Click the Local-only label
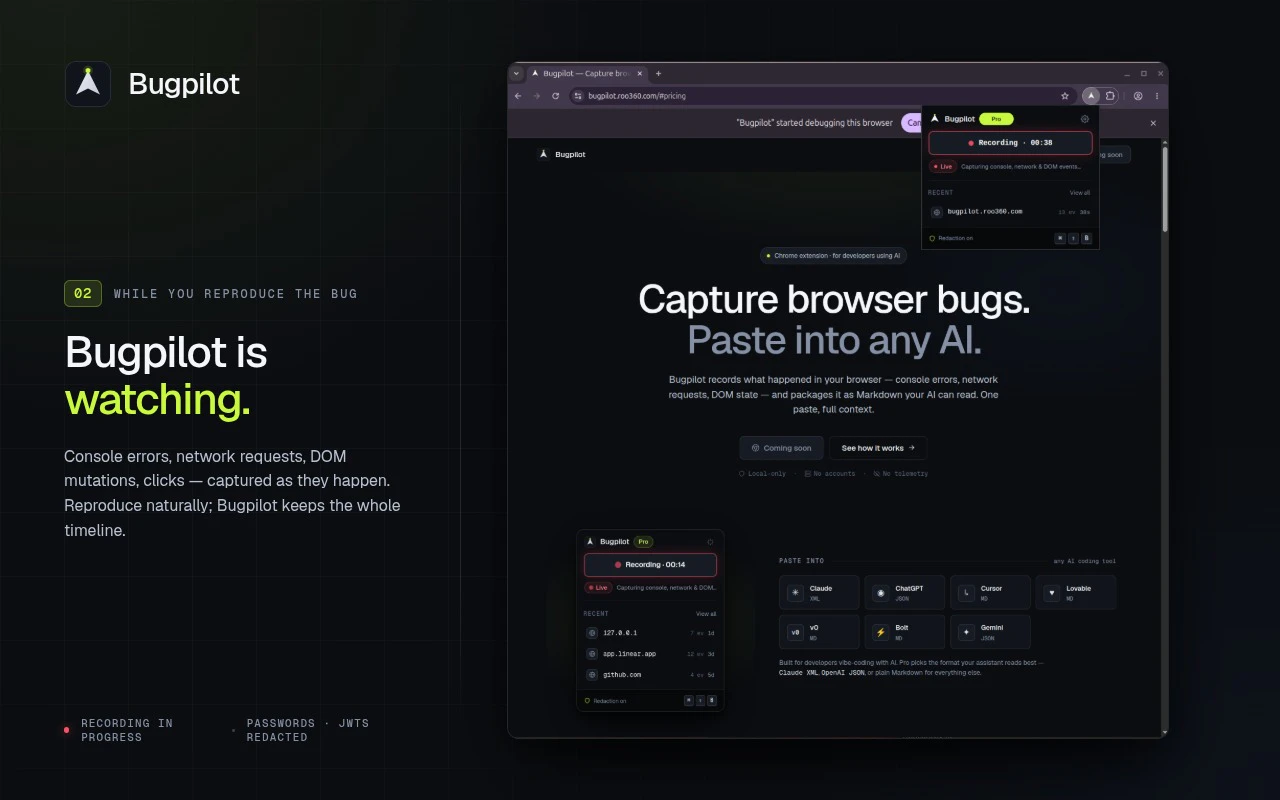Viewport: 1280px width, 800px height. pyautogui.click(x=763, y=473)
